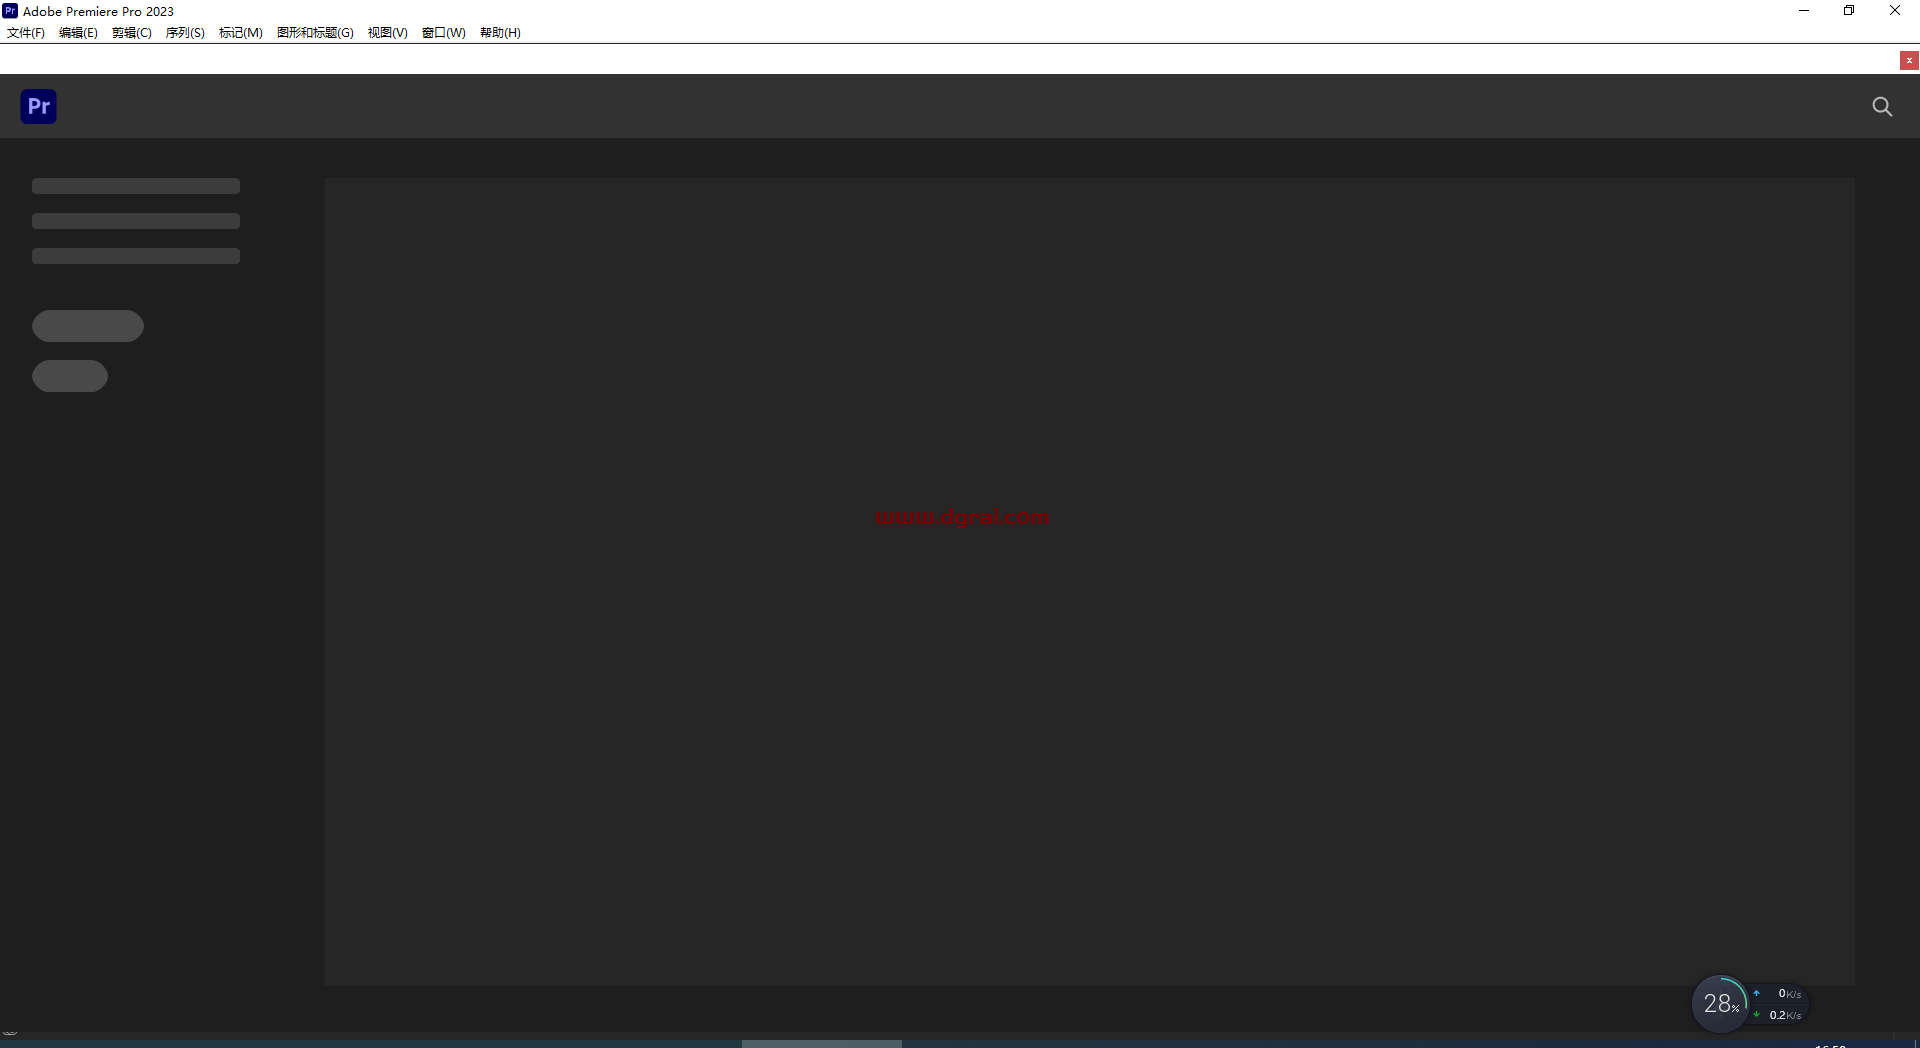Click the blue upload speed arrow icon

1759,992
